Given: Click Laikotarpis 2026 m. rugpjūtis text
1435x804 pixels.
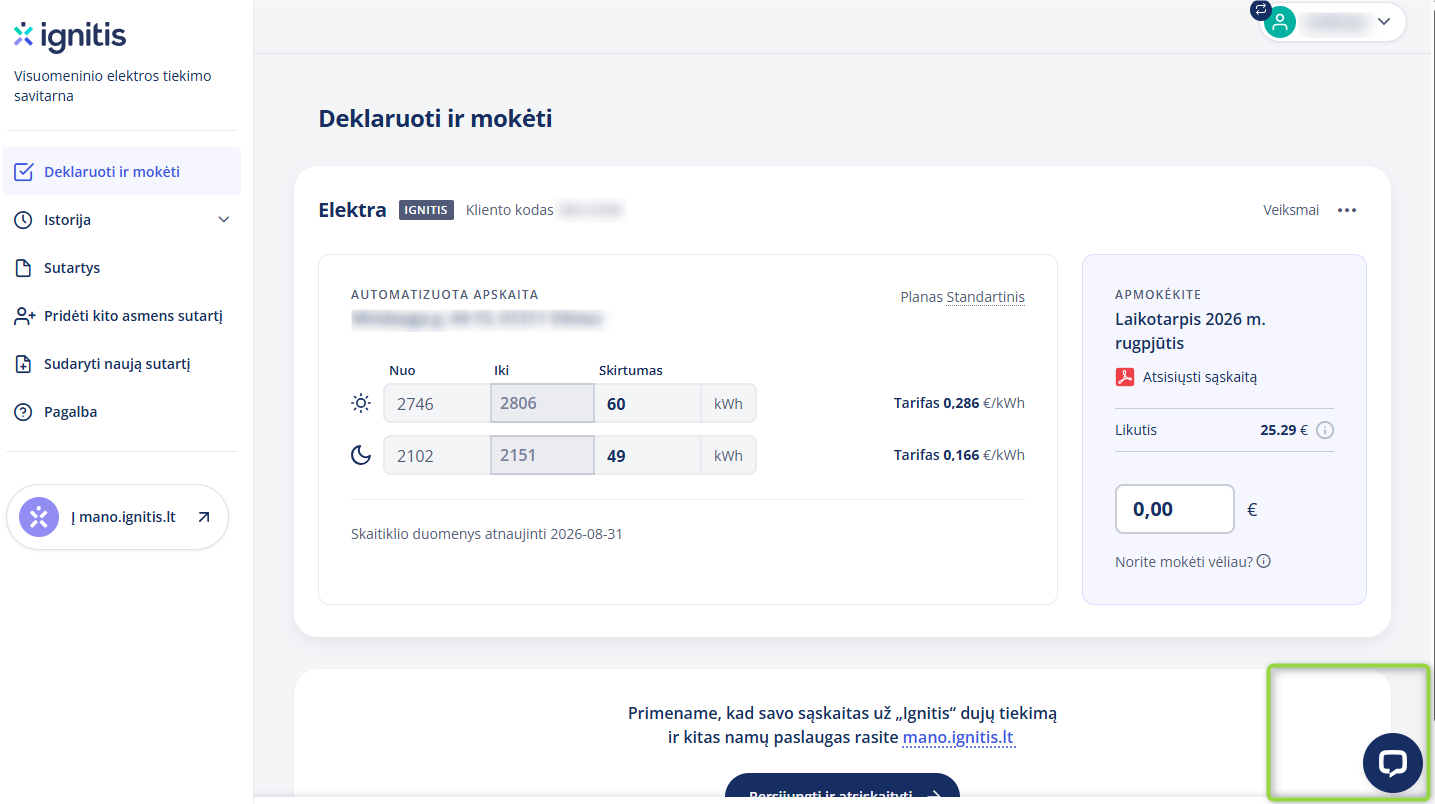Looking at the screenshot, I should [x=1190, y=332].
